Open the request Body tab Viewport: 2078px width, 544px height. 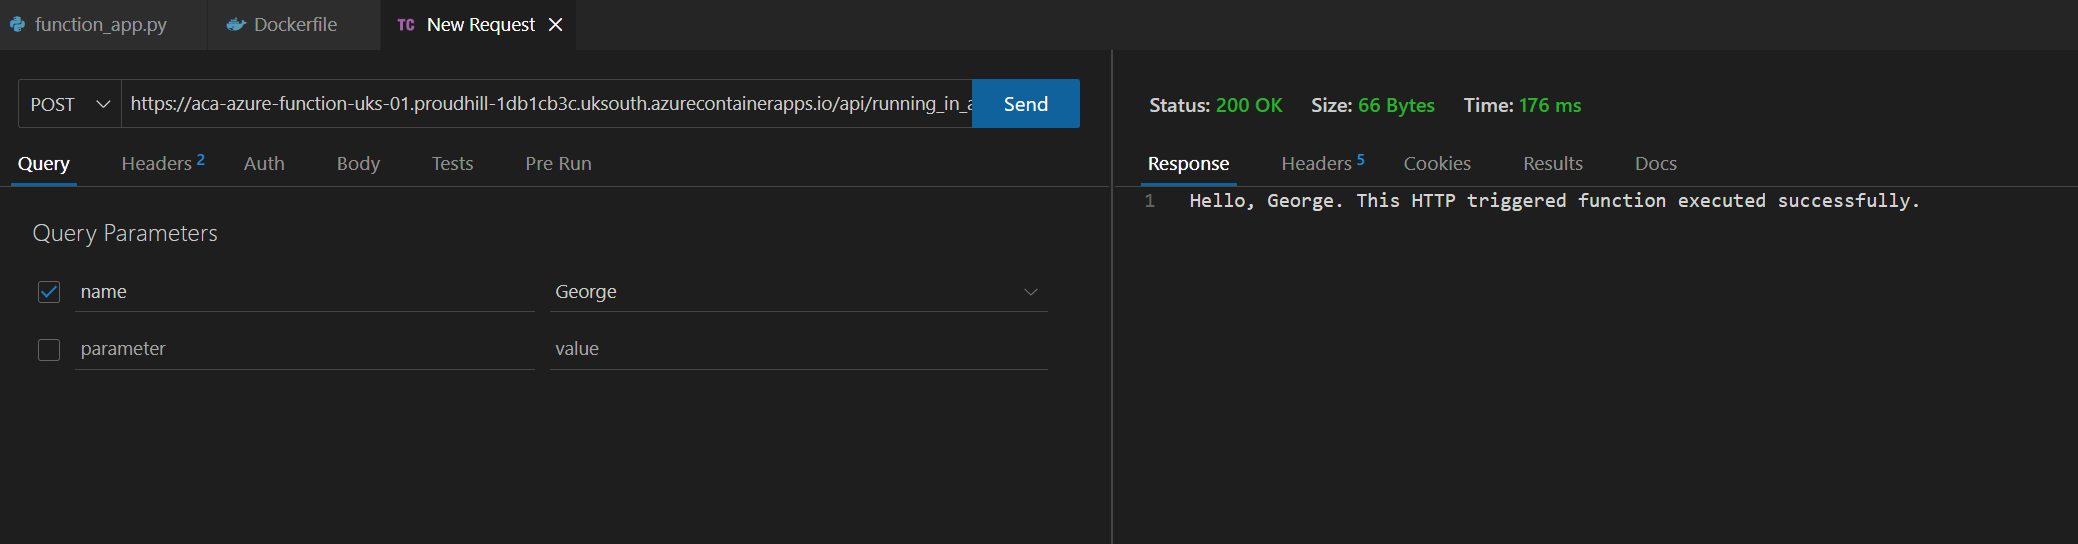tap(358, 163)
